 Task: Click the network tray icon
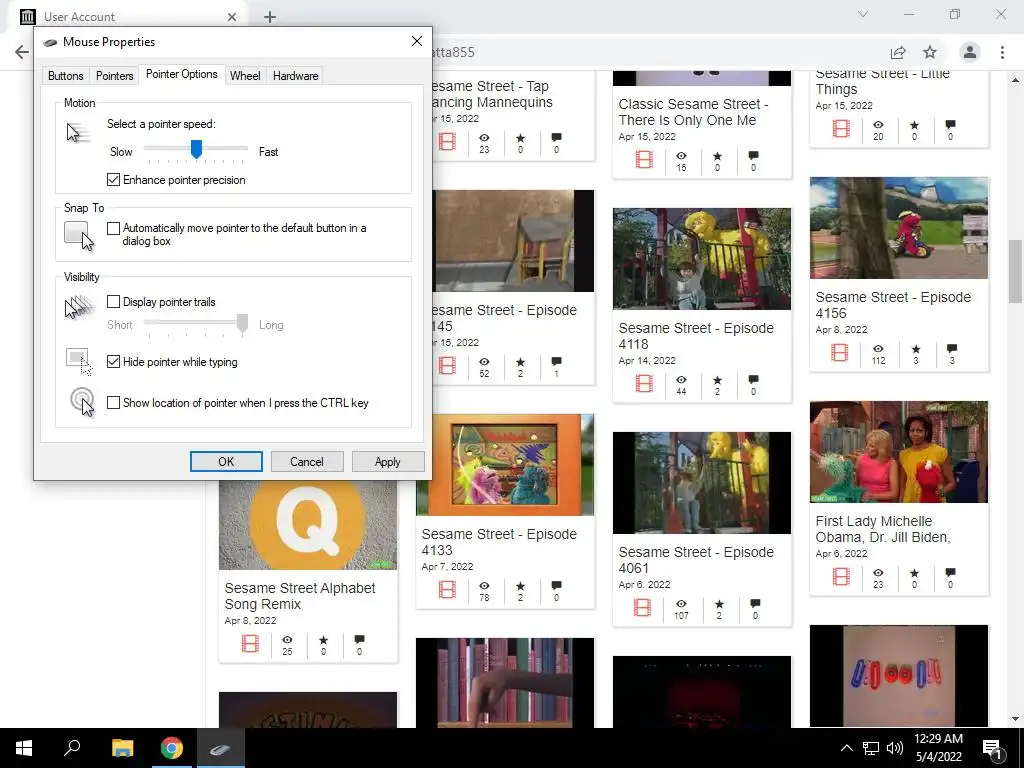point(871,748)
